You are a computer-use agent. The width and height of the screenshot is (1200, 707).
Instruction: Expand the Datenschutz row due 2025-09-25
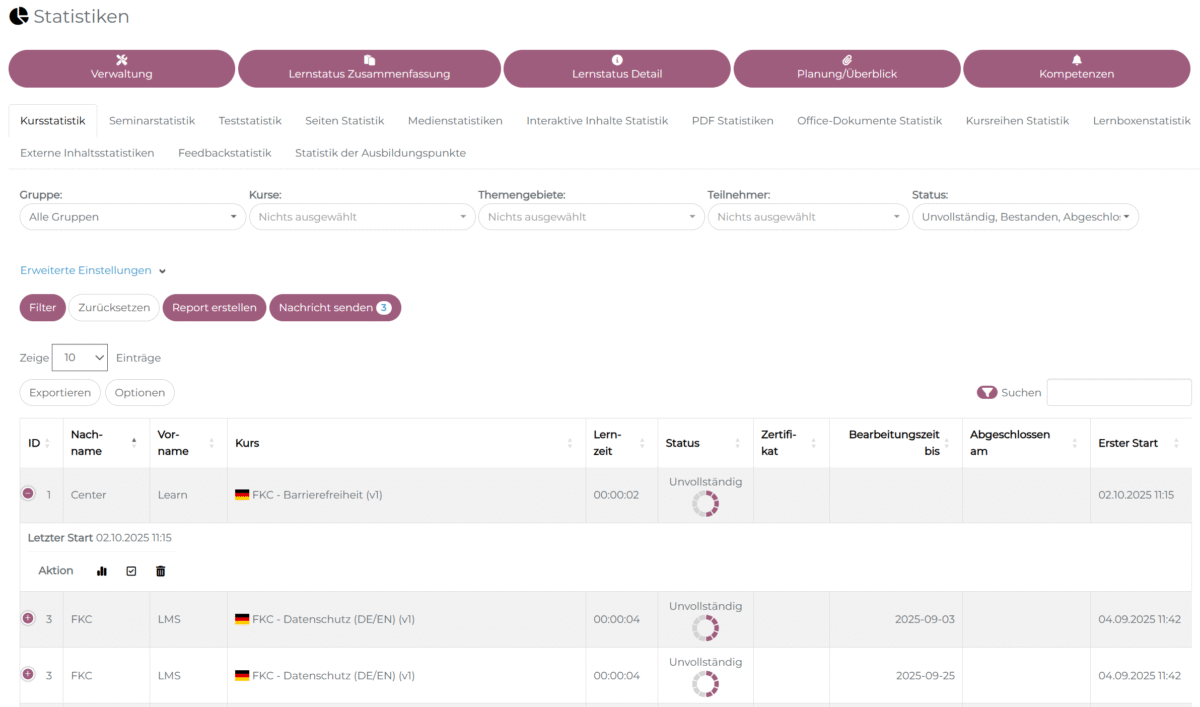point(28,674)
